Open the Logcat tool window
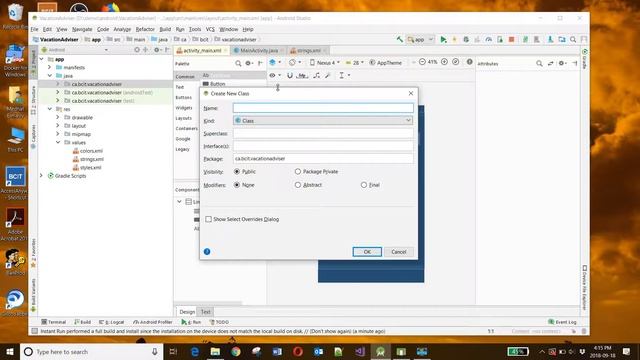Viewport: 640px width, 360px height. click(x=112, y=322)
